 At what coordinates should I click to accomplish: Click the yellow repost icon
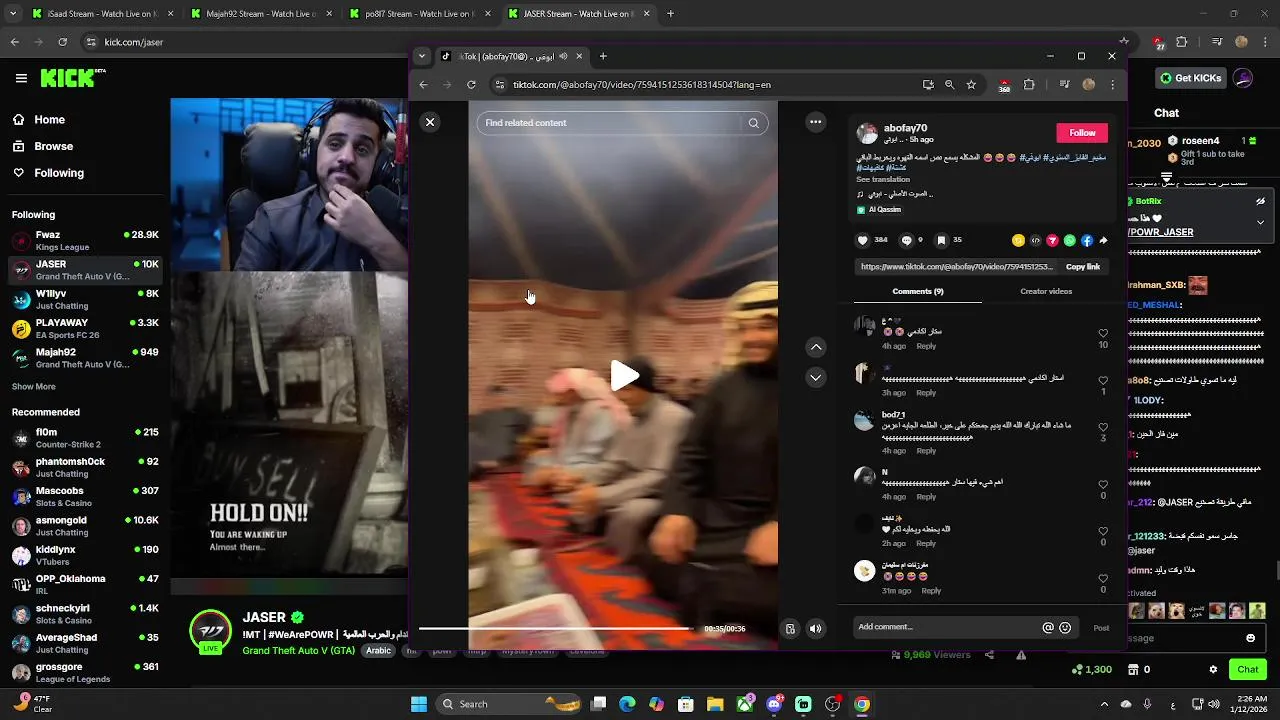coord(1018,241)
